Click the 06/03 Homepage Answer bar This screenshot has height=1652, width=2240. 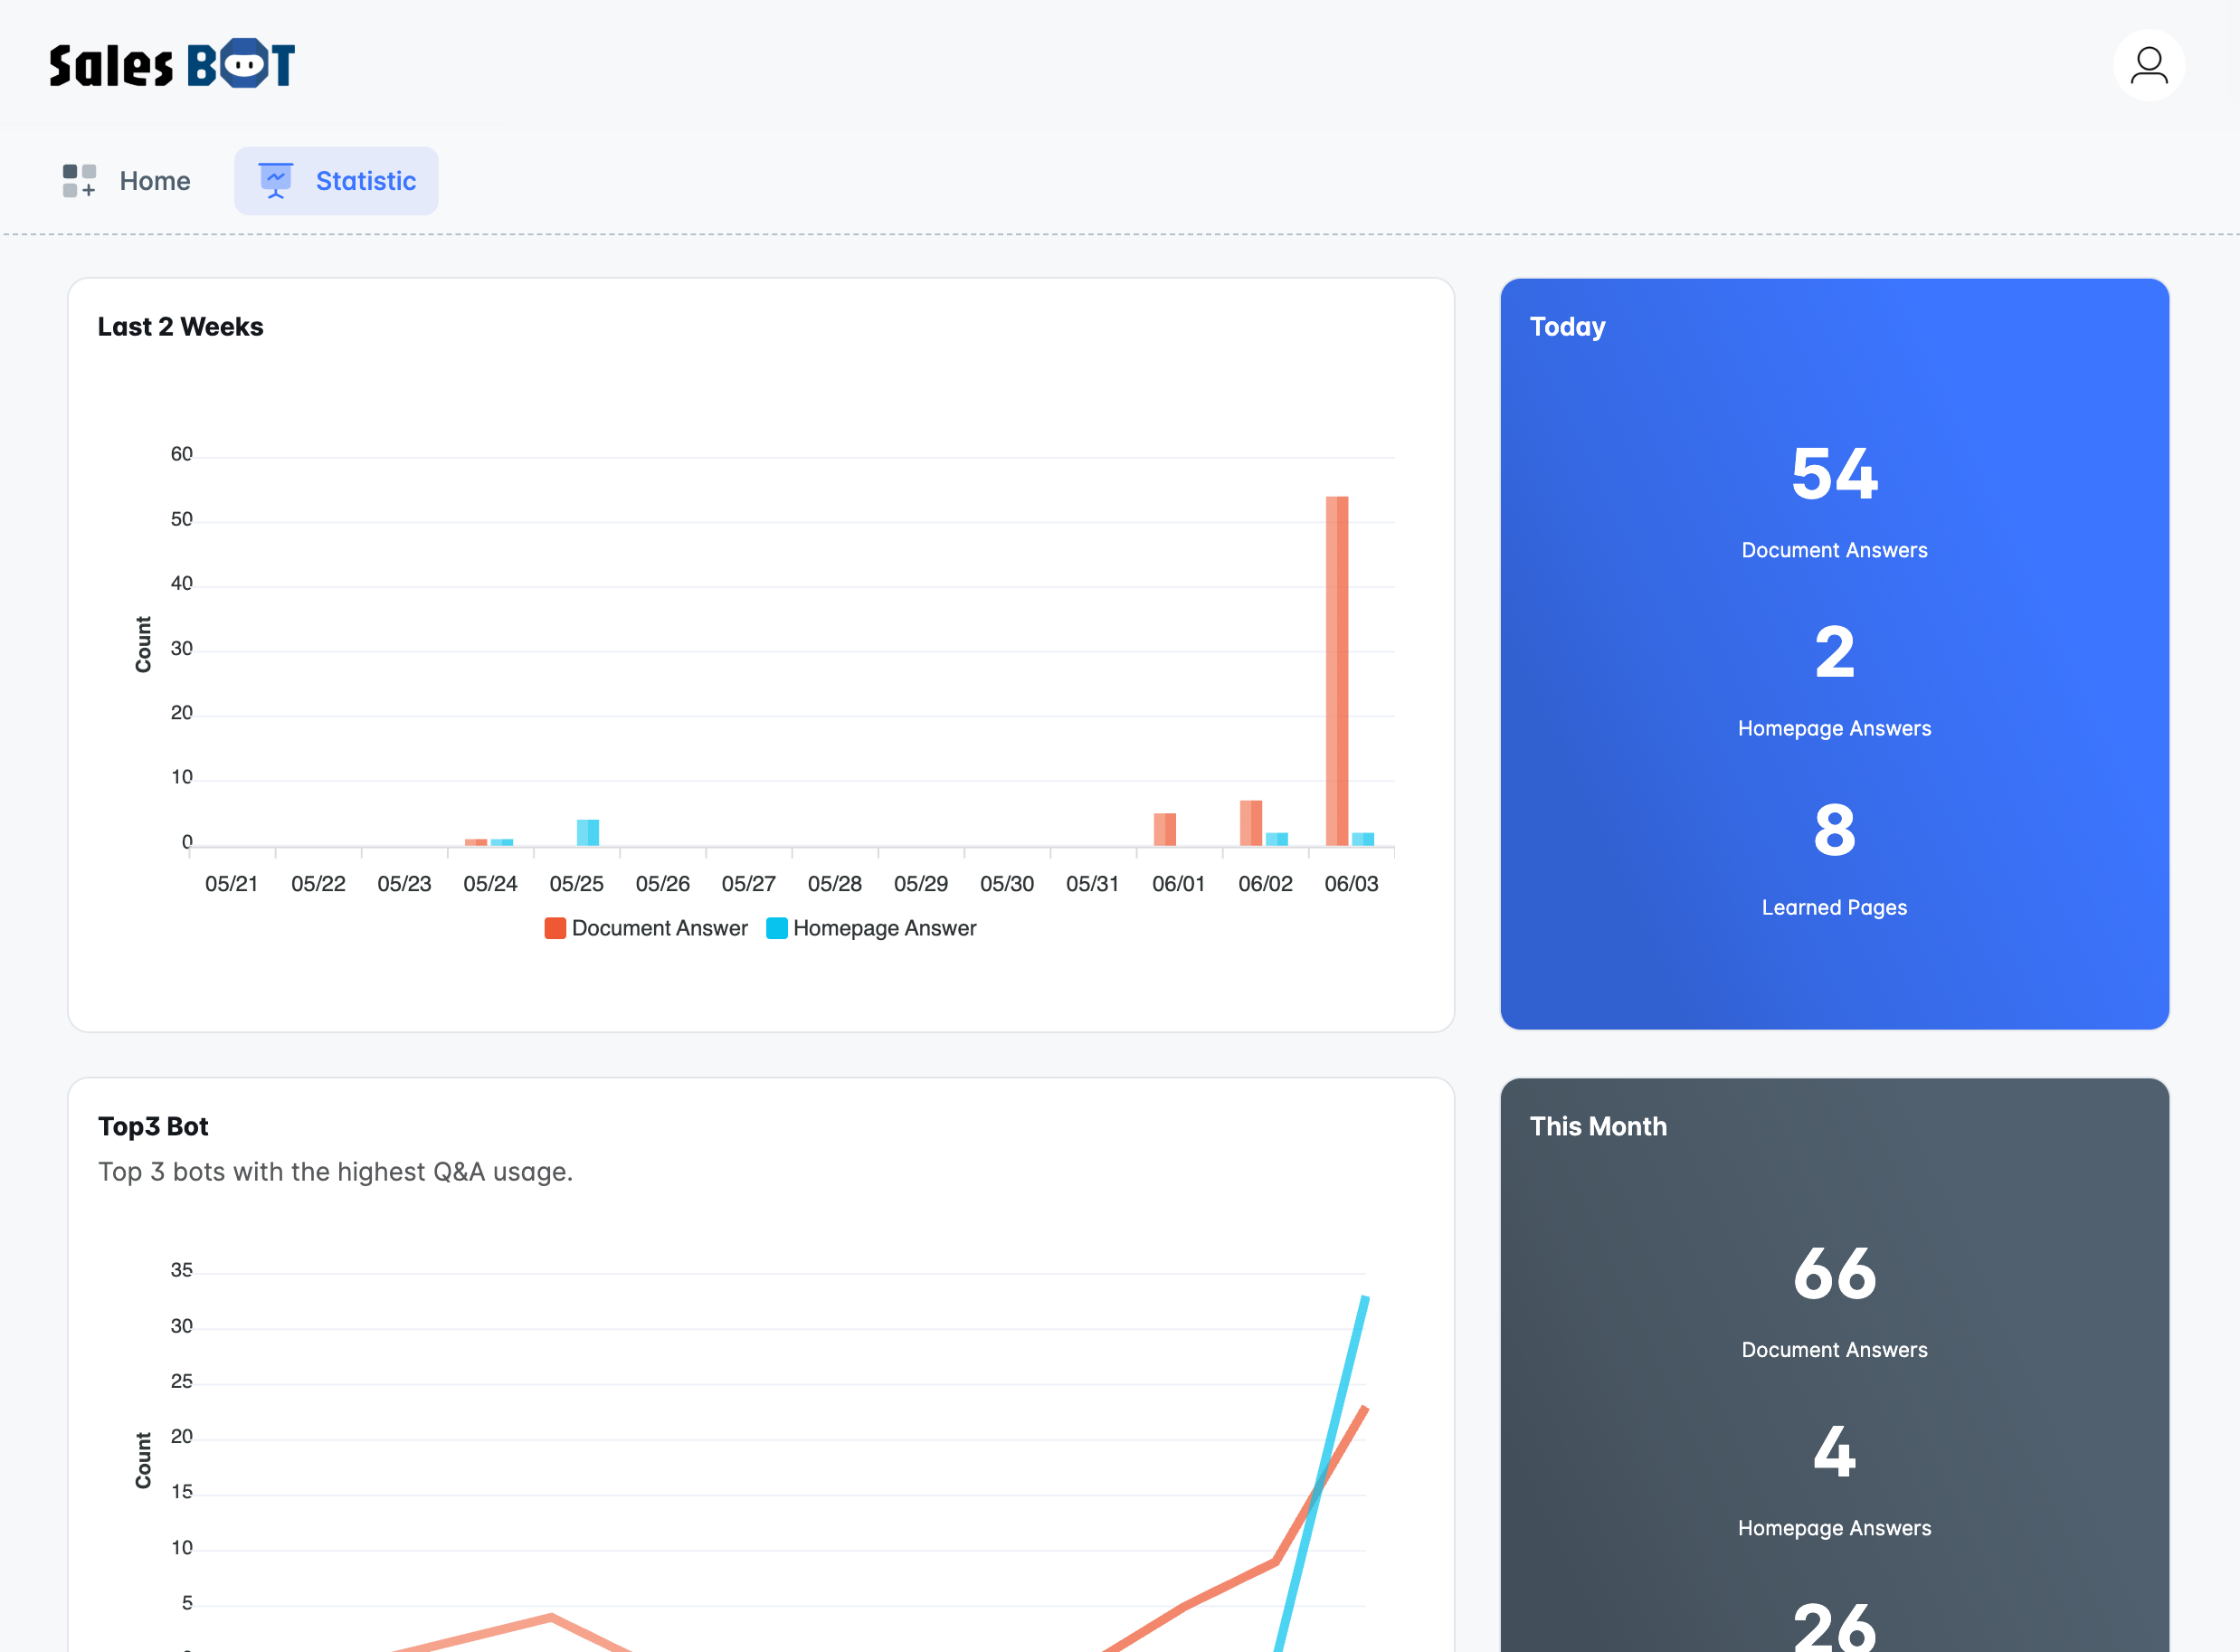pyautogui.click(x=1363, y=839)
